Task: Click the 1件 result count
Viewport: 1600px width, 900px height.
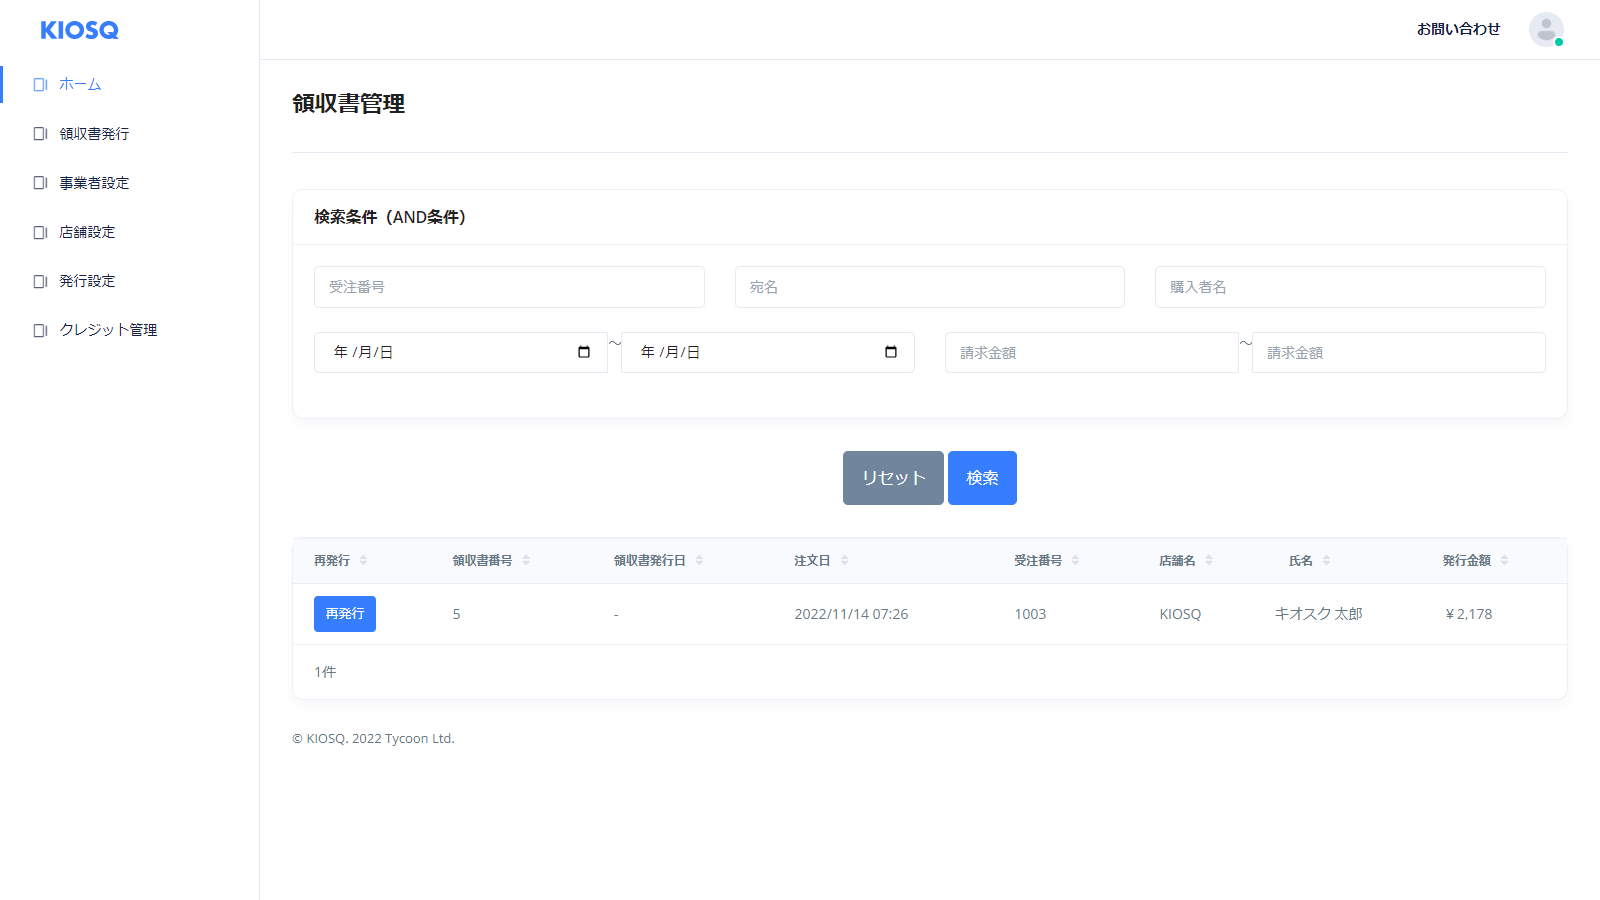Action: click(x=325, y=672)
